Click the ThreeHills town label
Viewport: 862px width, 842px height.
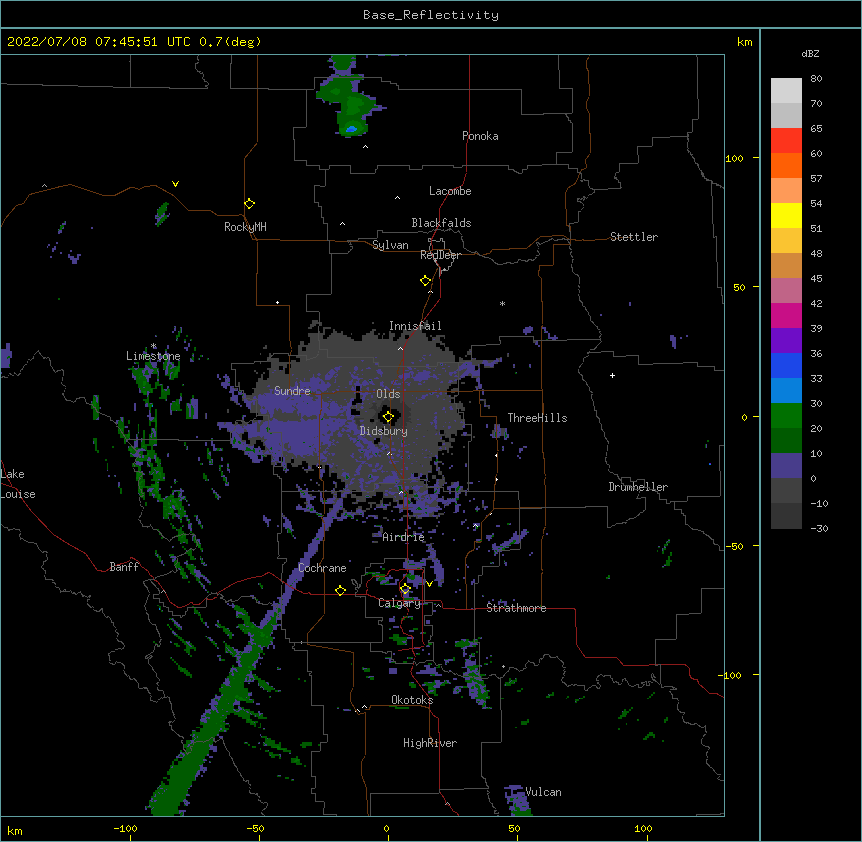[537, 418]
